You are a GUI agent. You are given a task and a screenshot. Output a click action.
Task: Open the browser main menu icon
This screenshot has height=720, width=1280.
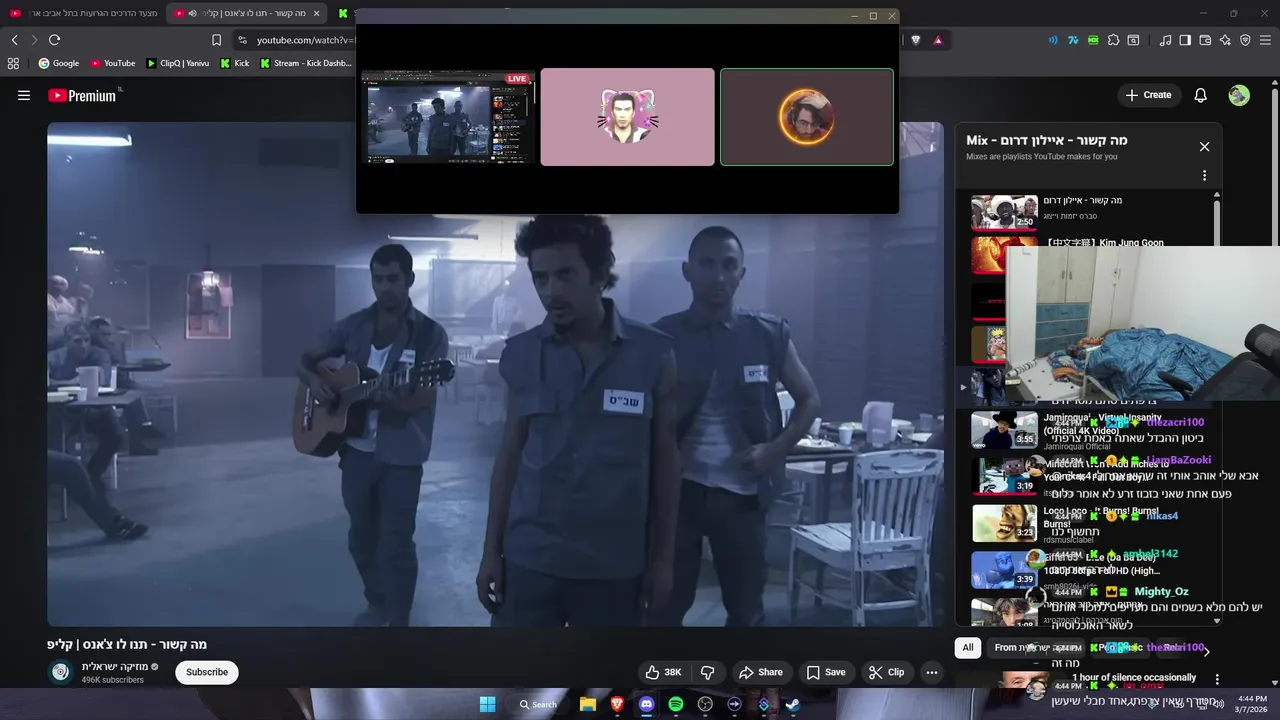click(x=1266, y=40)
